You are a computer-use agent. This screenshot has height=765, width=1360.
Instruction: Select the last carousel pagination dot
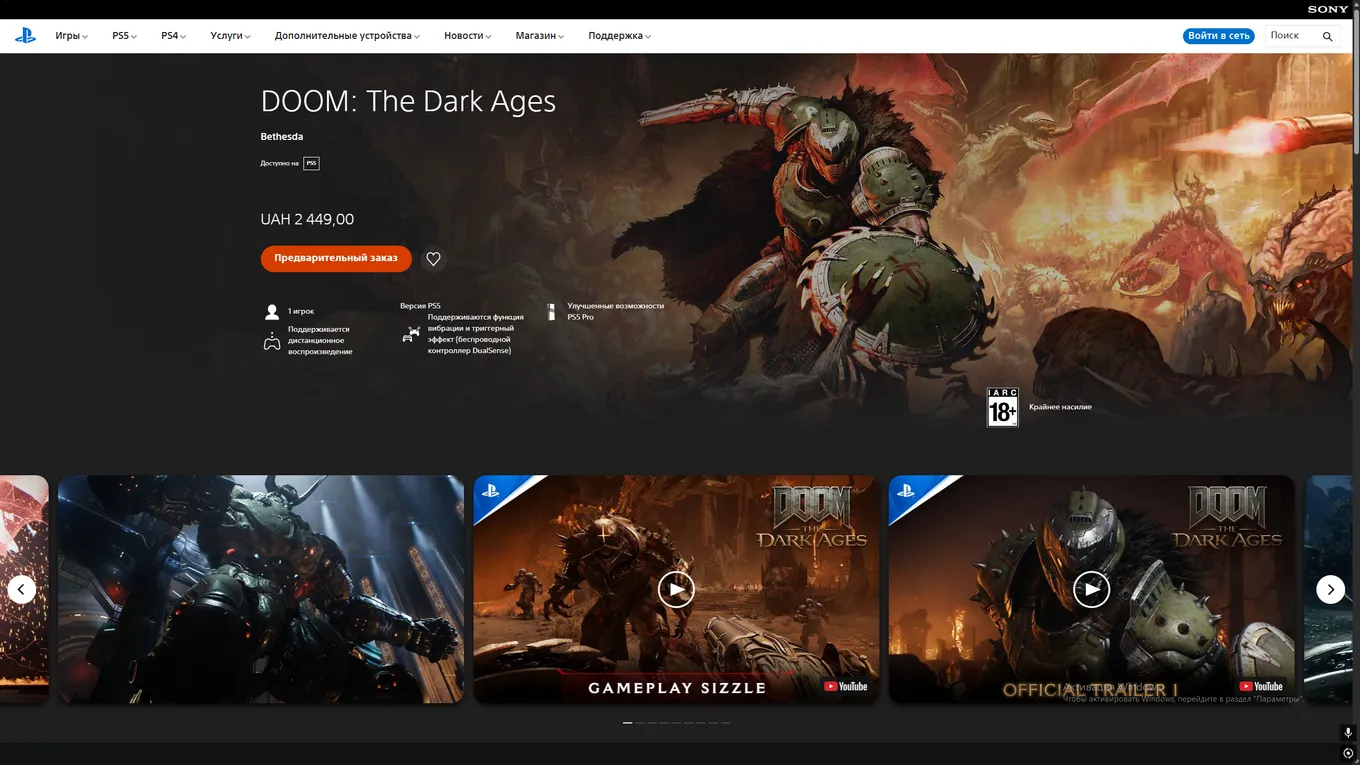[x=725, y=722]
